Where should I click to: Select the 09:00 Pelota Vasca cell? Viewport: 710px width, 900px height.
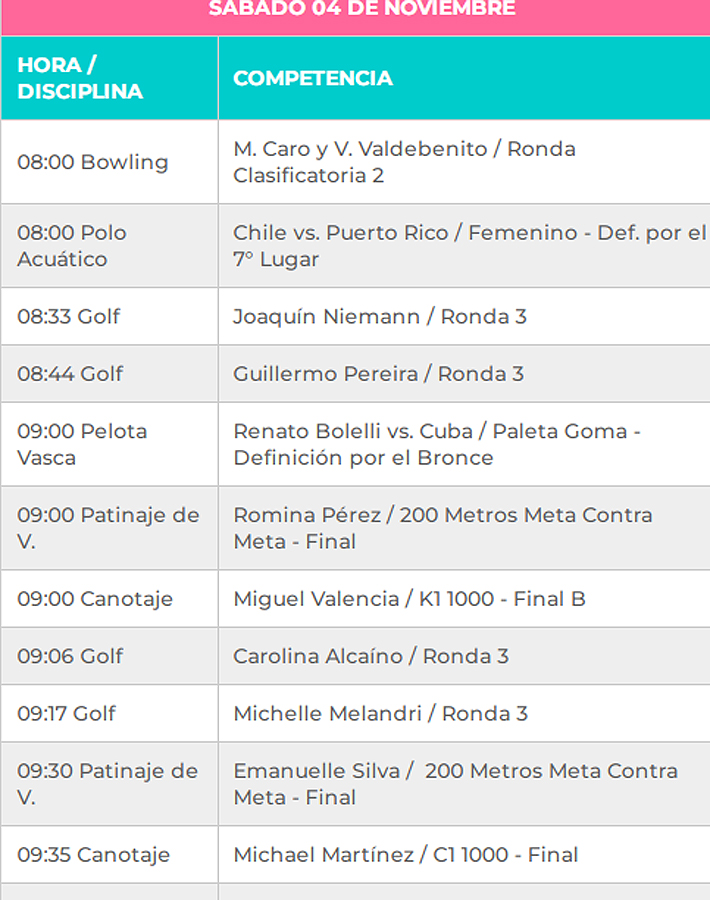(82, 444)
